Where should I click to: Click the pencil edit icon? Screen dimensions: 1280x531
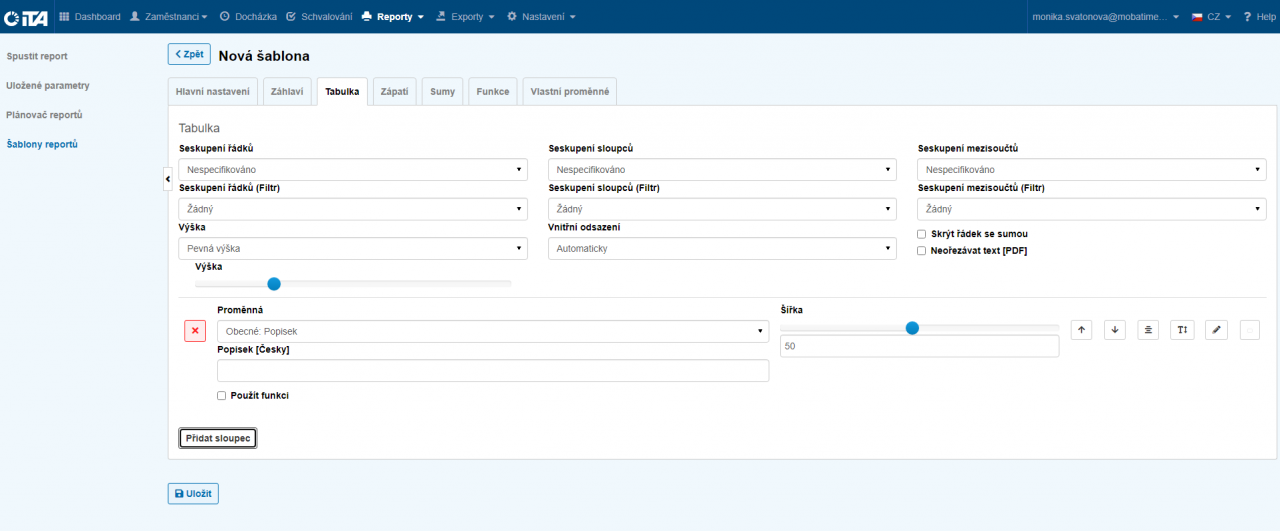click(x=1216, y=330)
